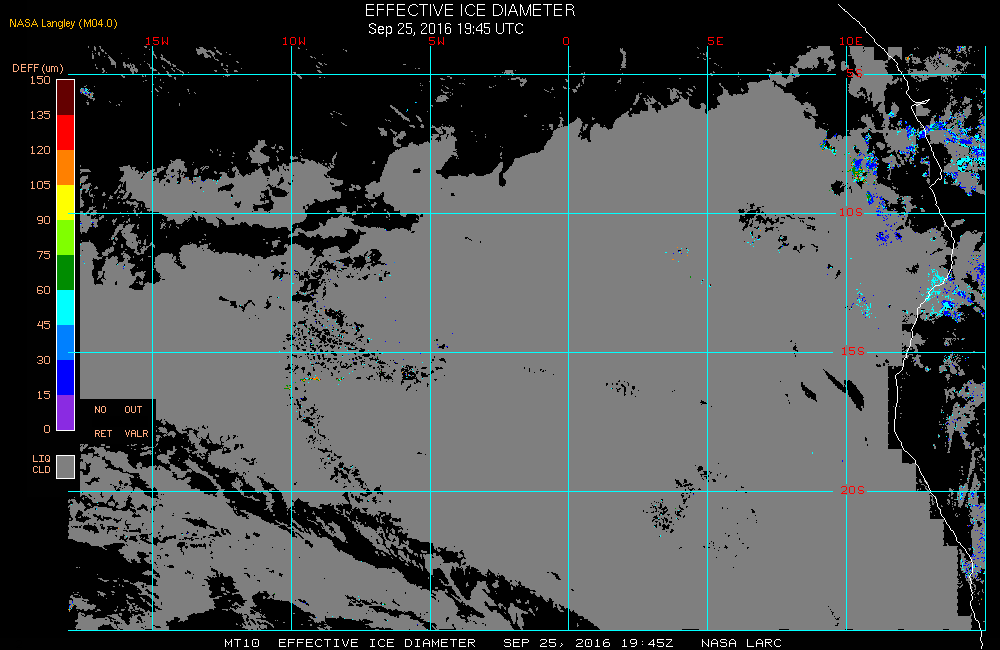Screen dimensions: 1000x650
Task: Click the 15 value on the color scale
Action: [x=43, y=396]
